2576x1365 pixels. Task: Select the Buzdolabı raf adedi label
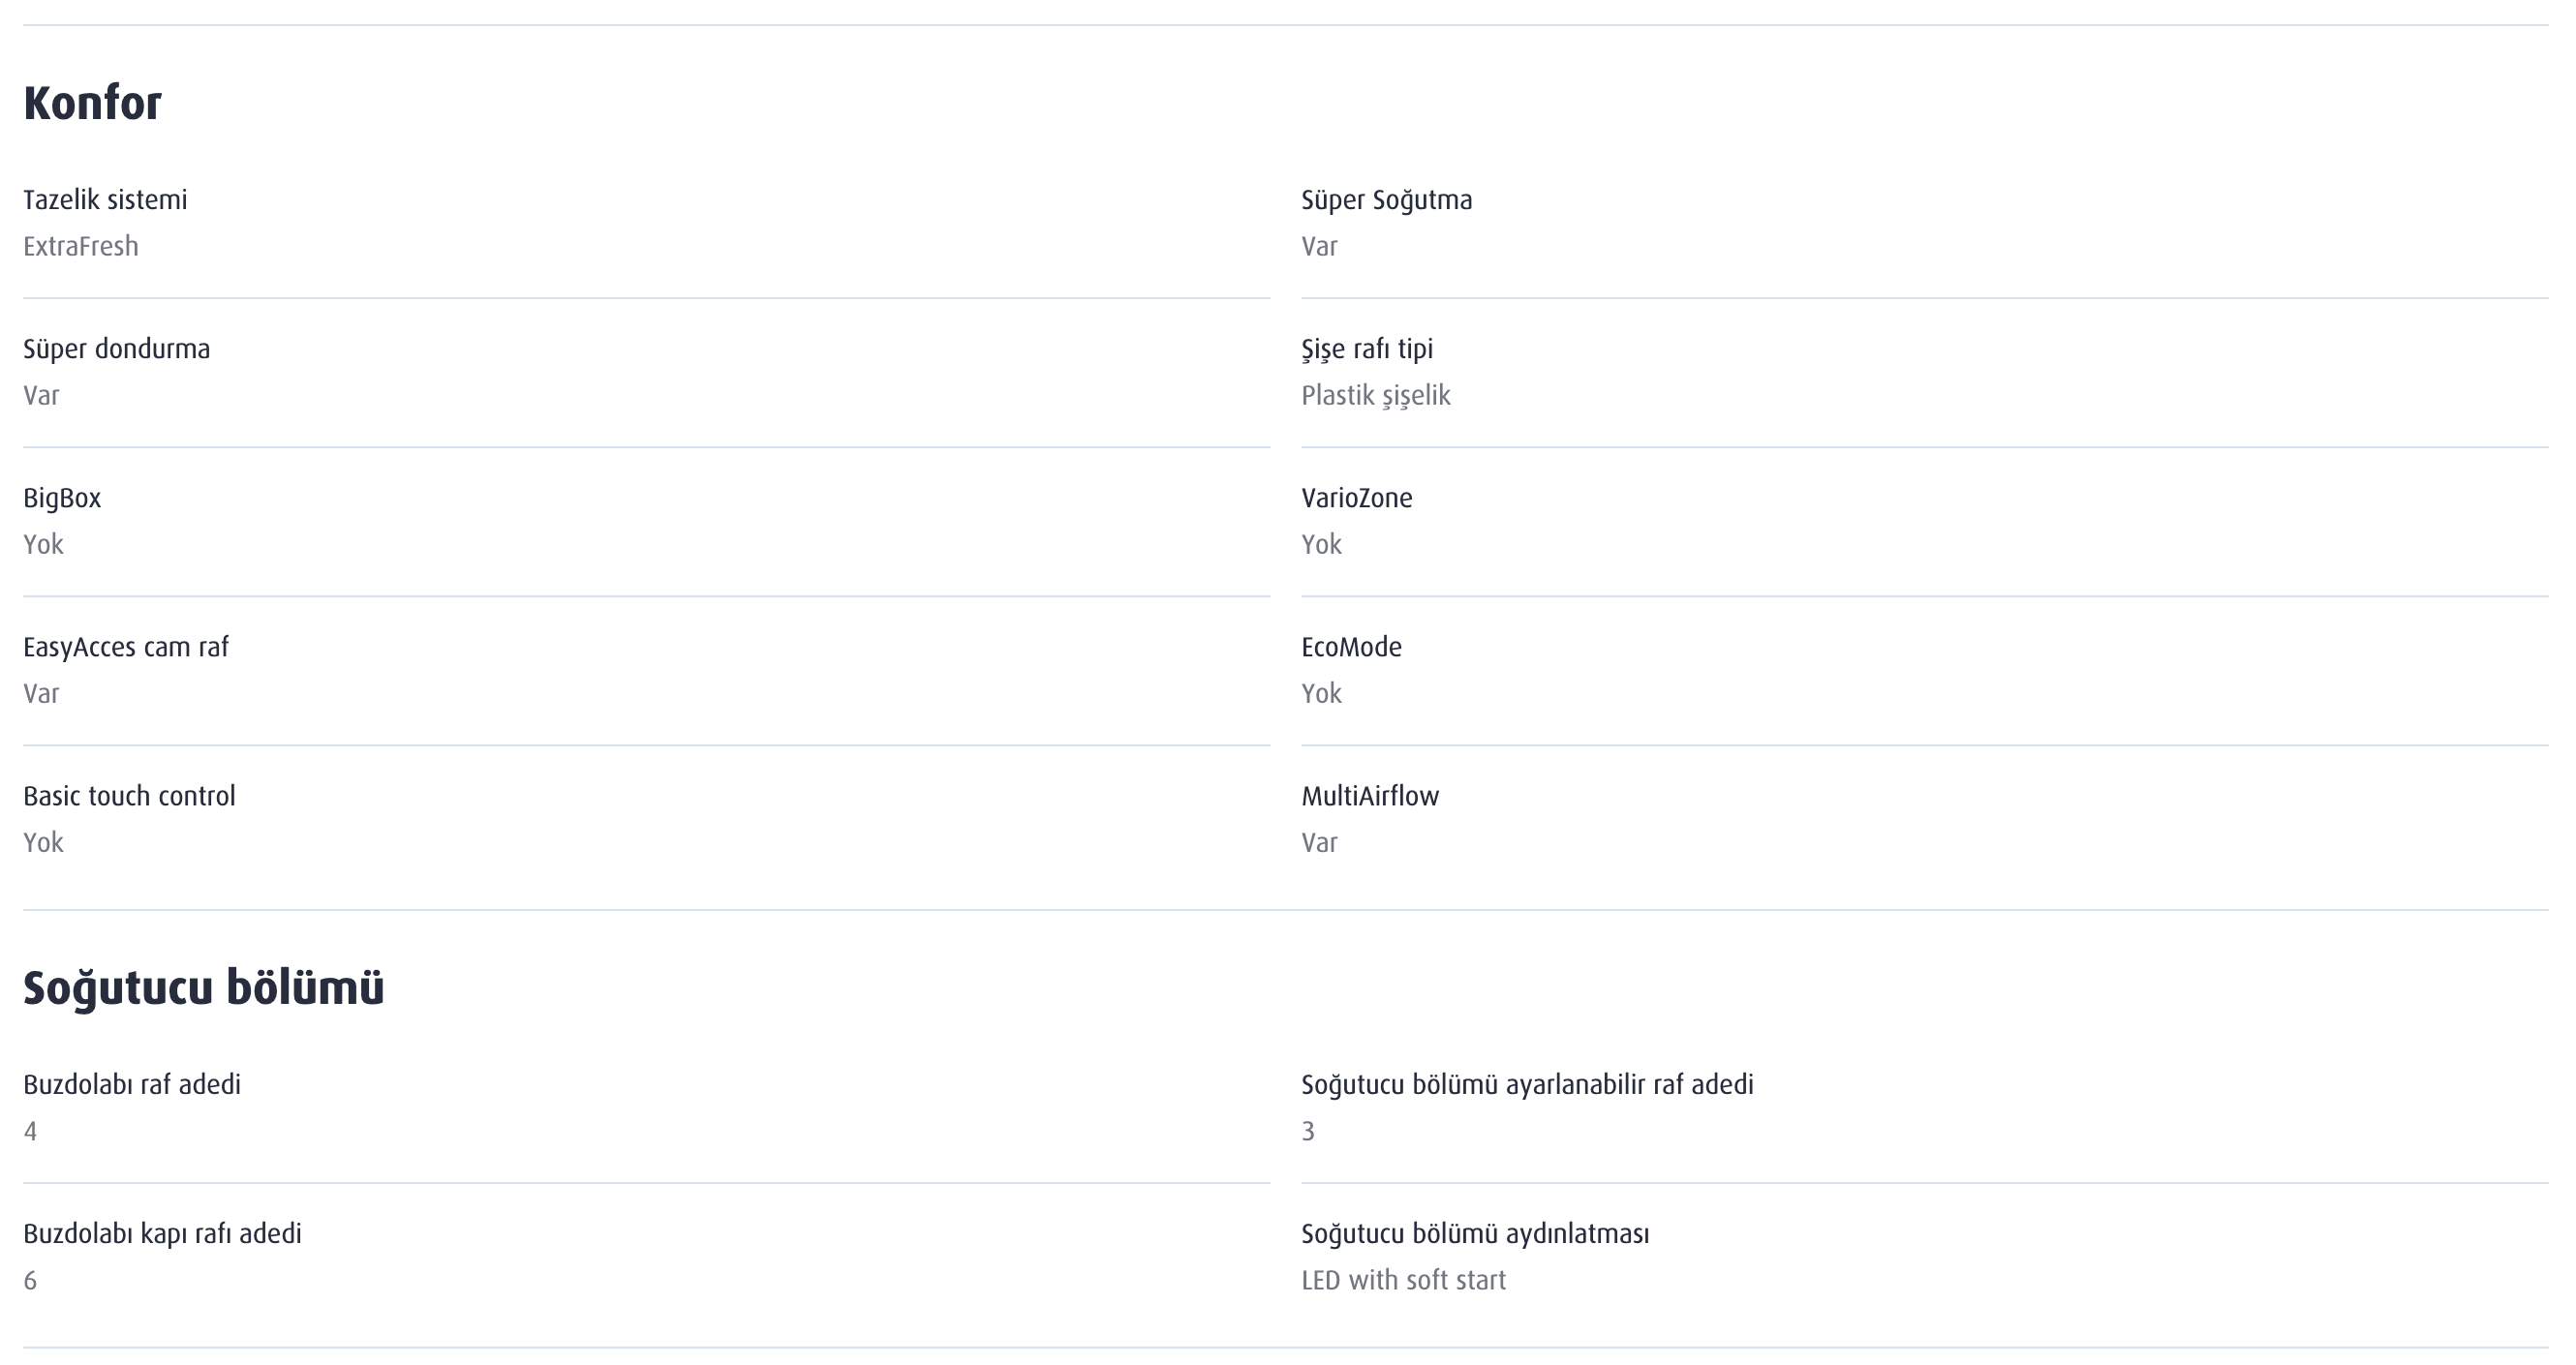[132, 1085]
